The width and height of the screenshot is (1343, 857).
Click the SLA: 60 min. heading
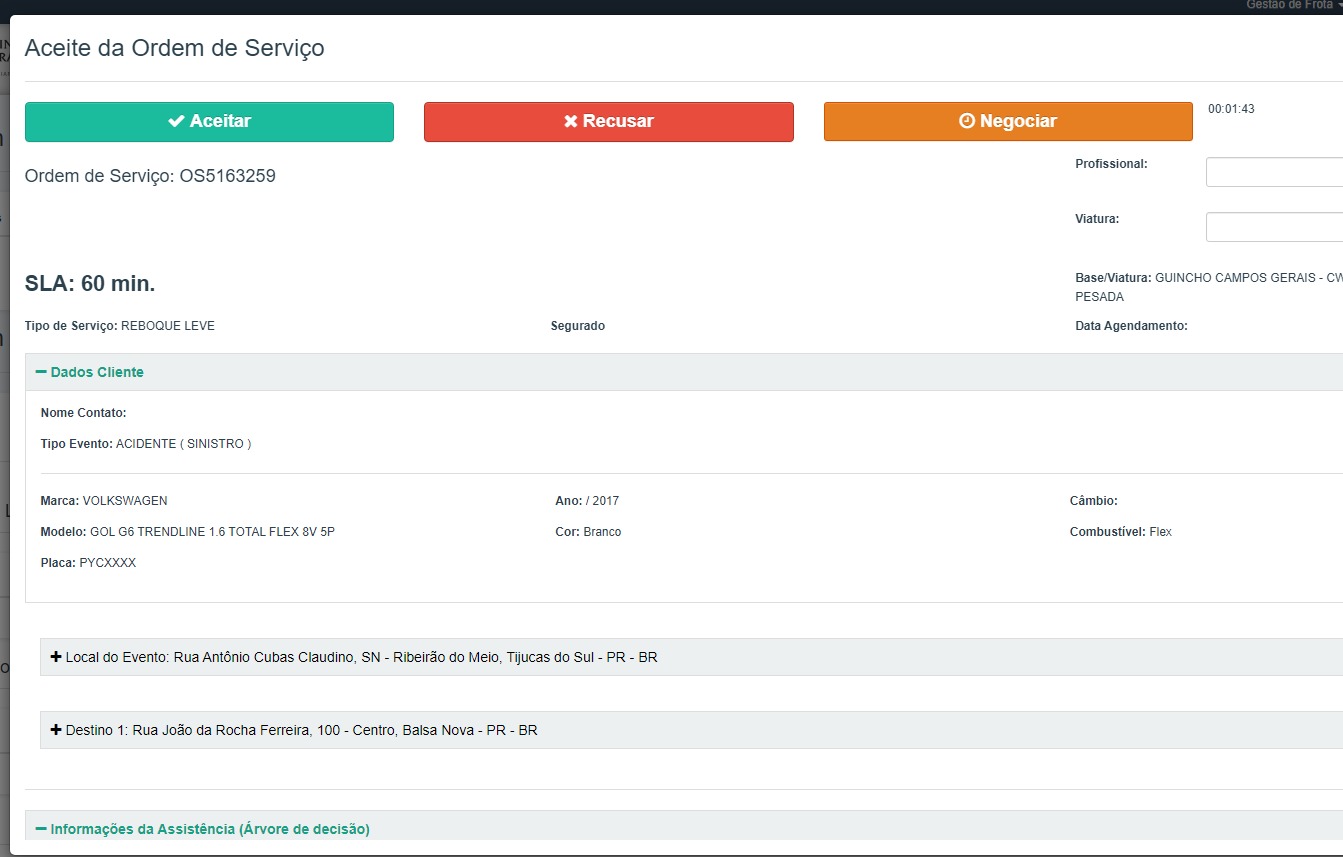(x=90, y=284)
